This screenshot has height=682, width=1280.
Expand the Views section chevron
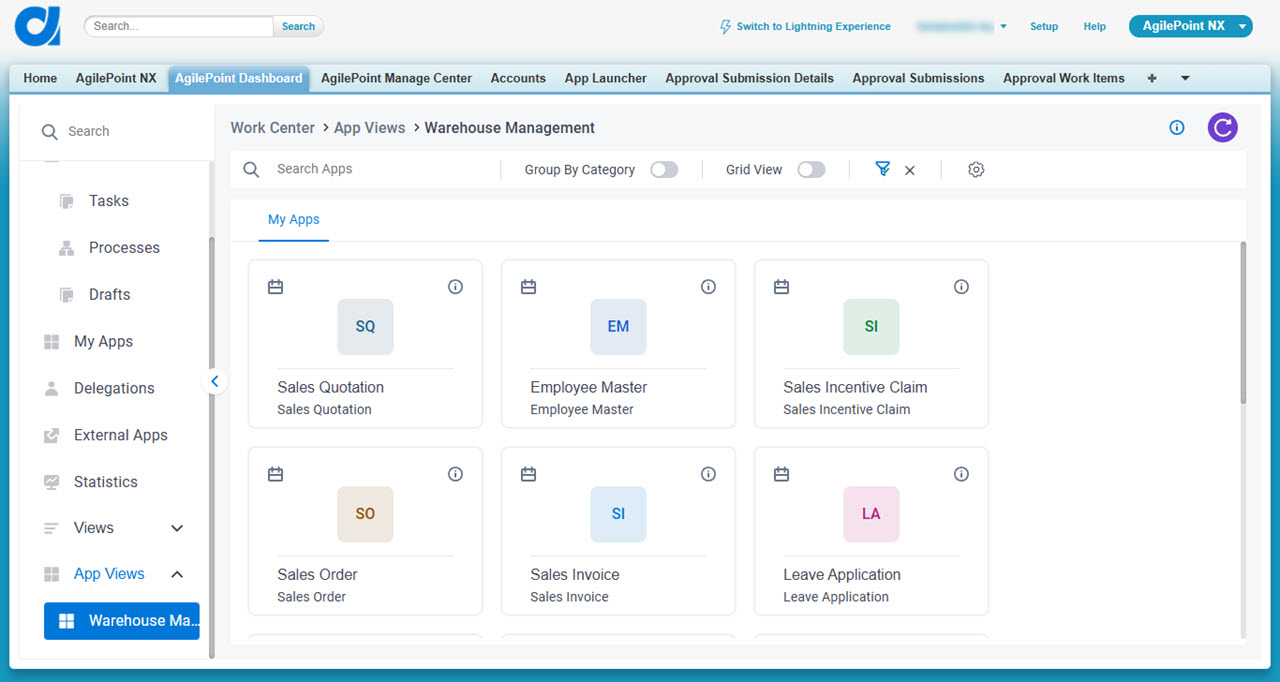pos(177,528)
